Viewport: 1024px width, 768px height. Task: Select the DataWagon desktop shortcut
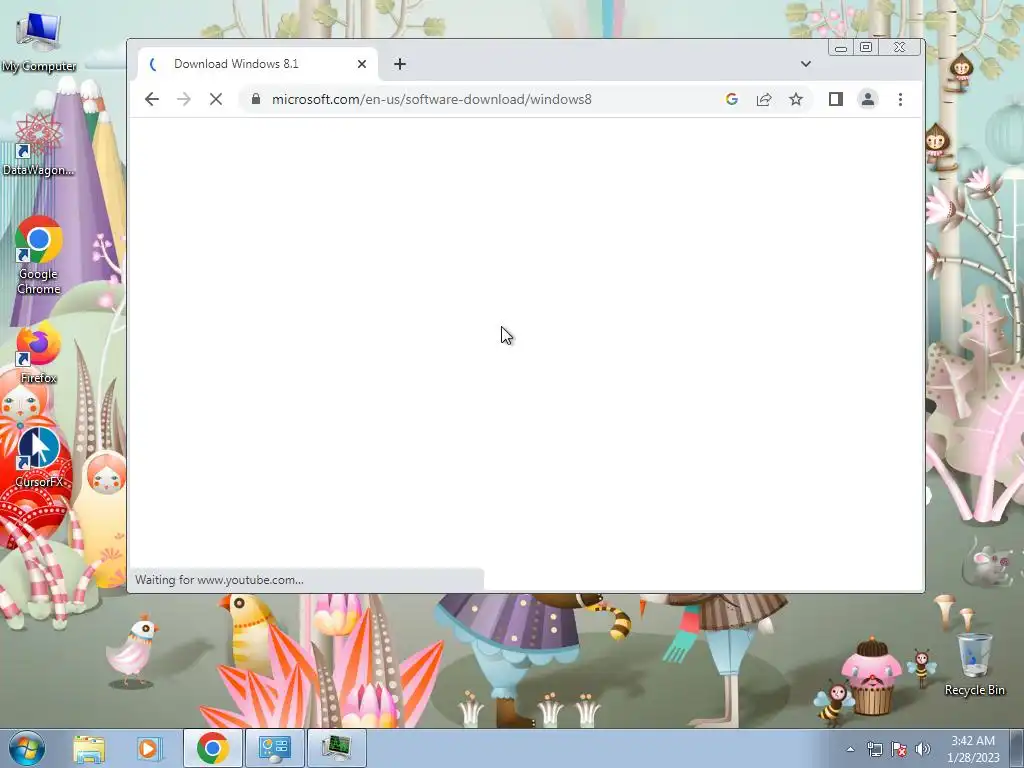click(39, 145)
